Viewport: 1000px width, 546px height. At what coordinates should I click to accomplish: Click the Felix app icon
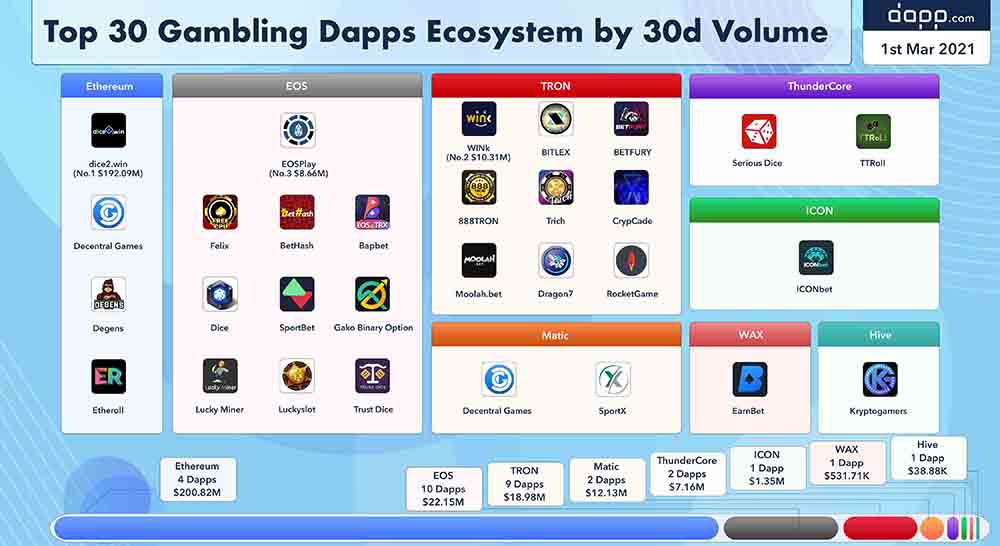pos(220,212)
